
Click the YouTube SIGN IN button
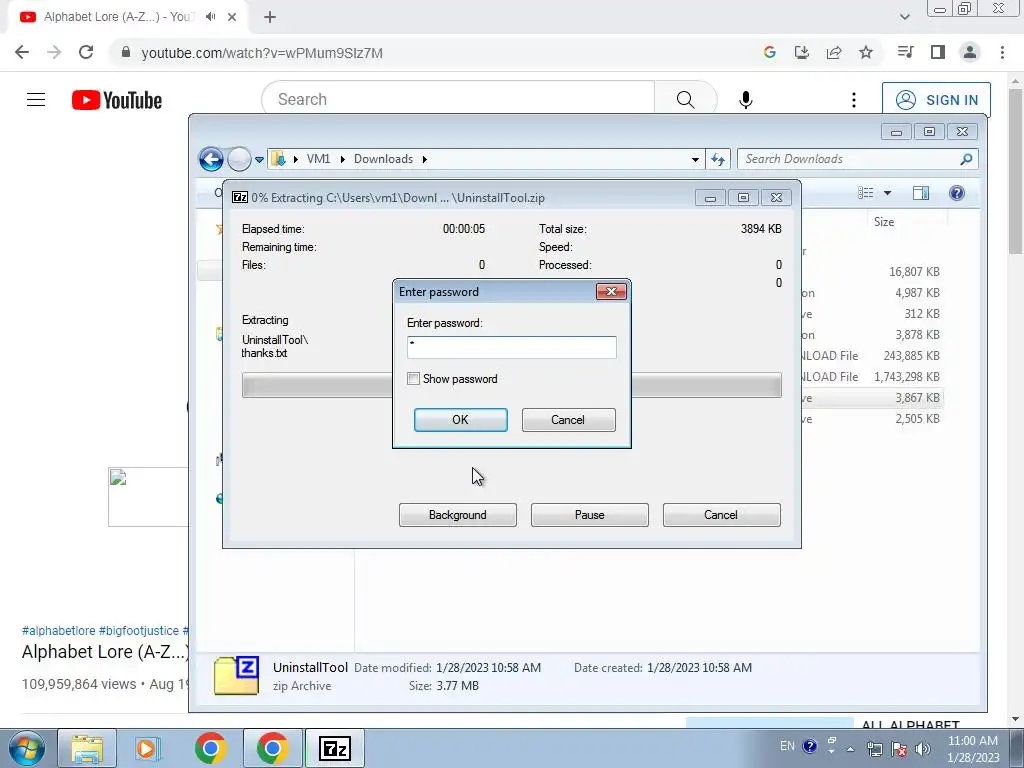(x=936, y=100)
